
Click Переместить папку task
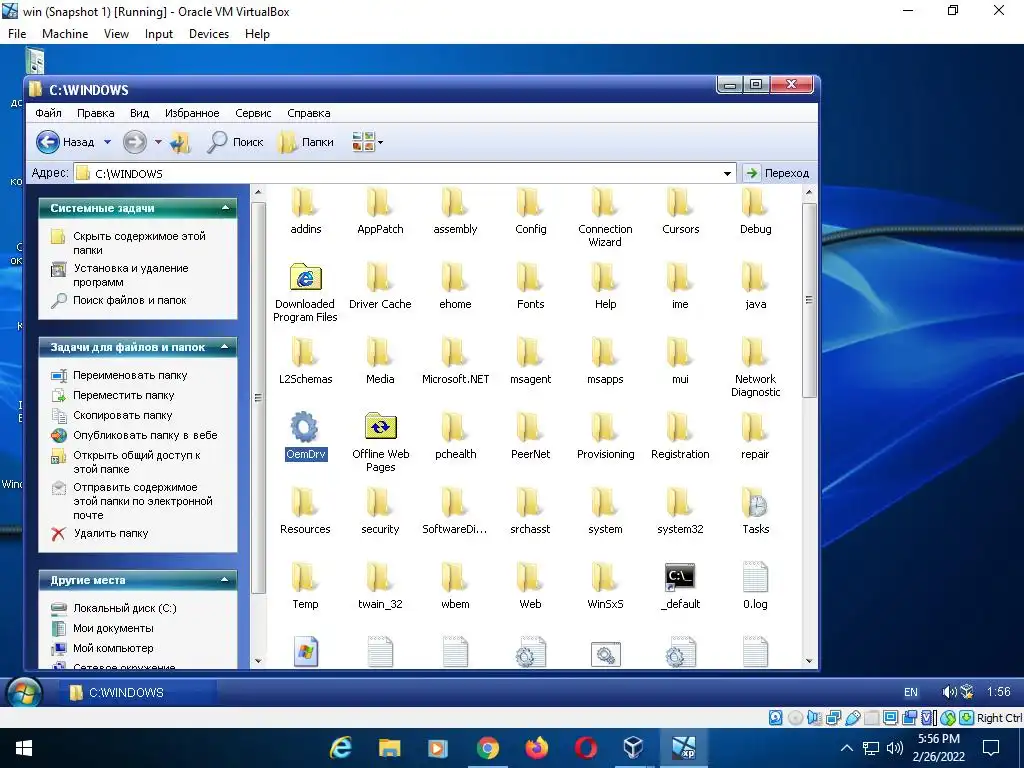(x=123, y=395)
